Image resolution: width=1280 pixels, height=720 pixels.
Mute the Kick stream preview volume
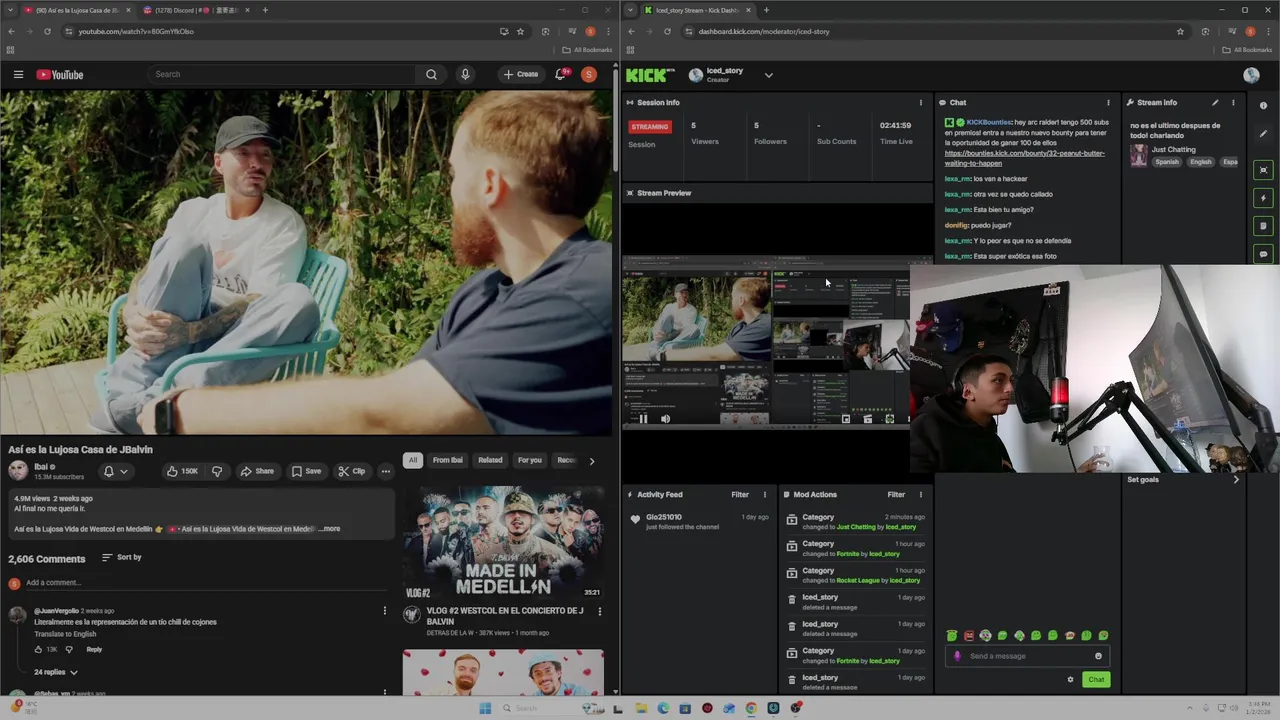pos(665,419)
